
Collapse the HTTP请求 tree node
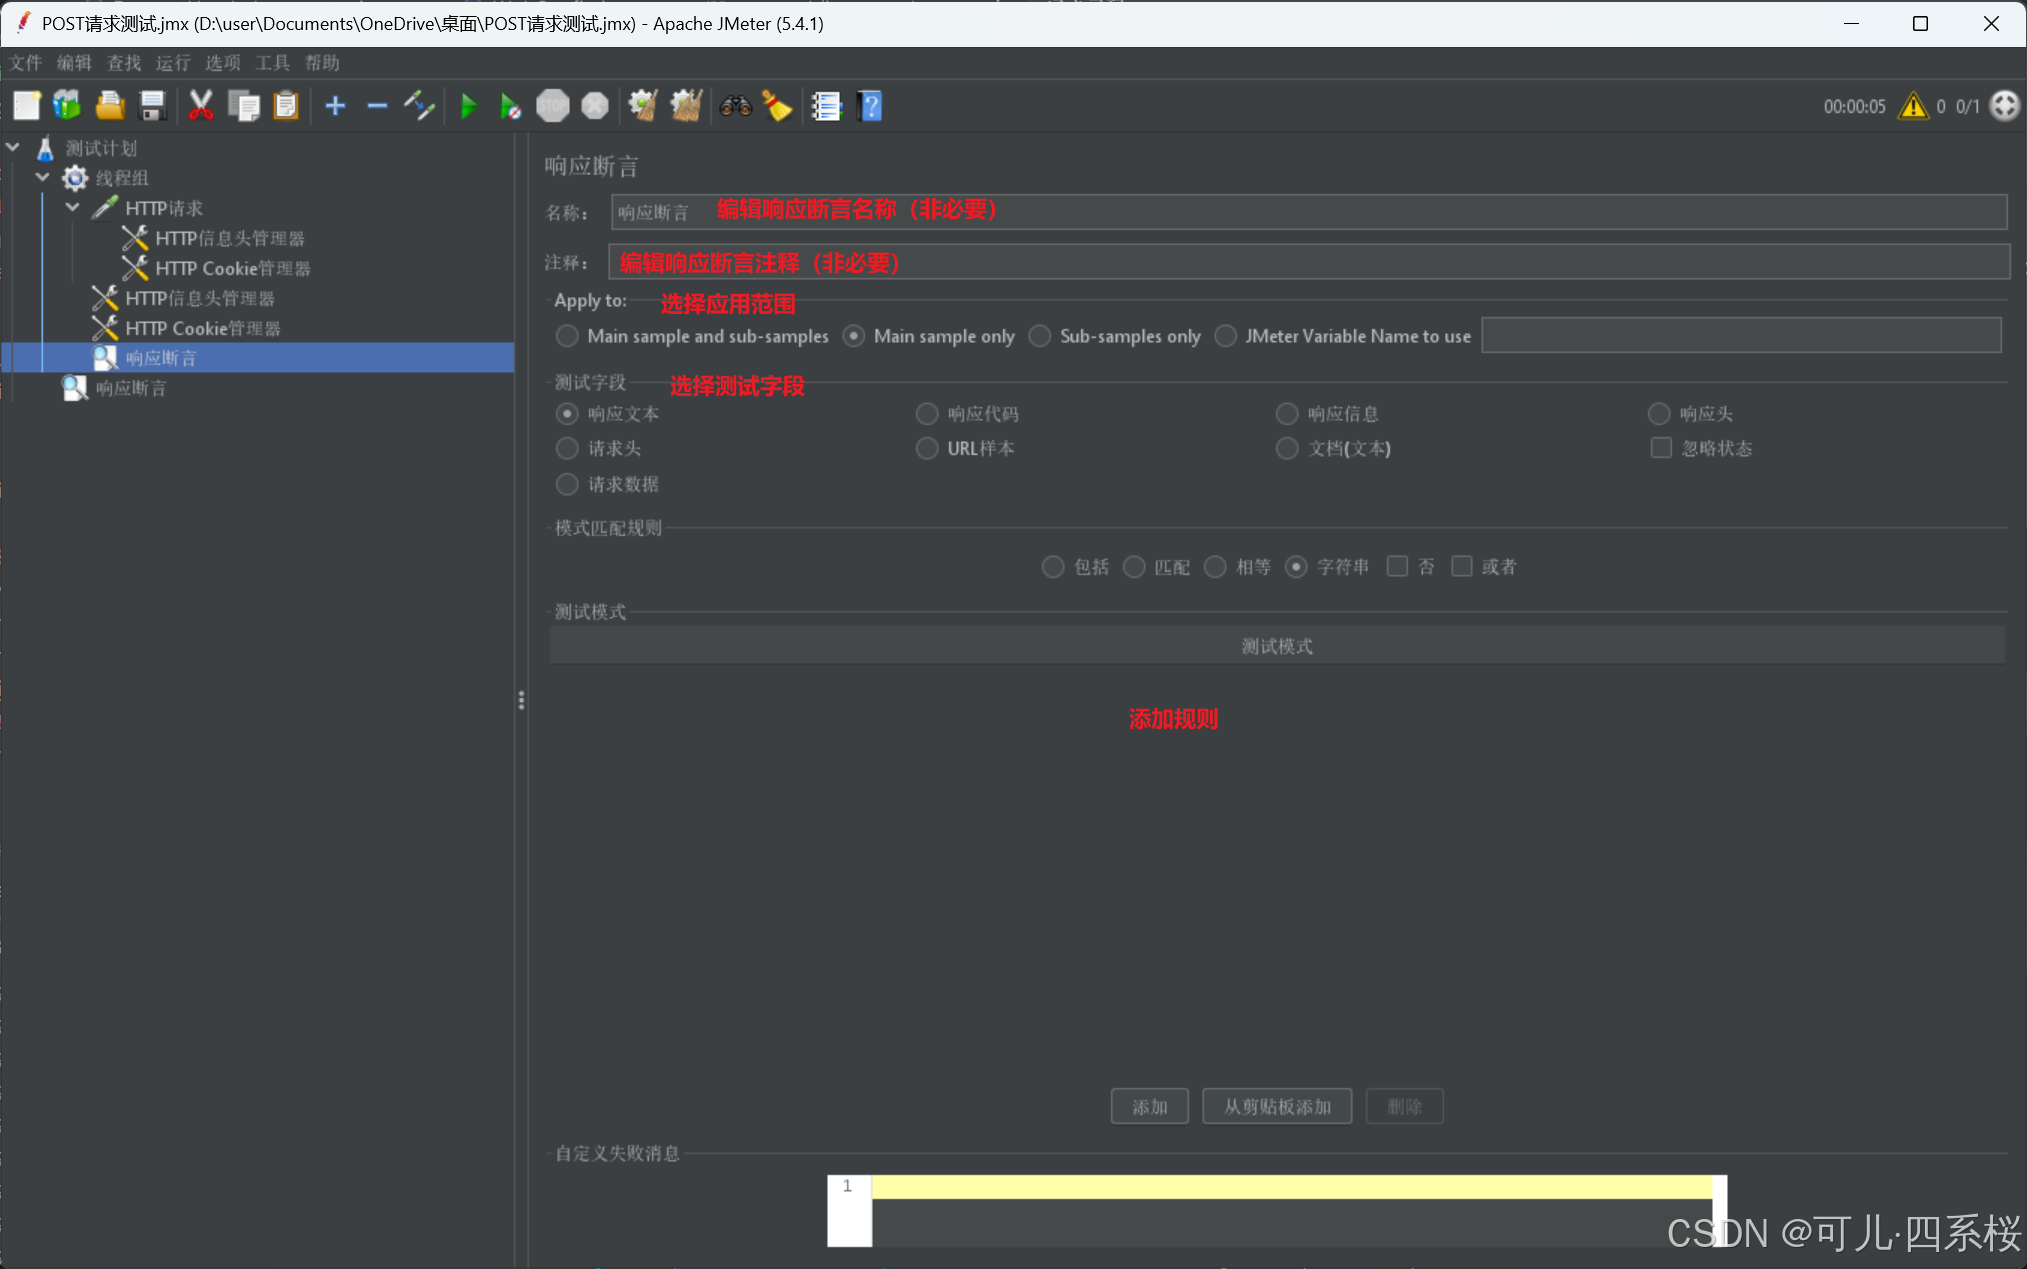[x=73, y=208]
